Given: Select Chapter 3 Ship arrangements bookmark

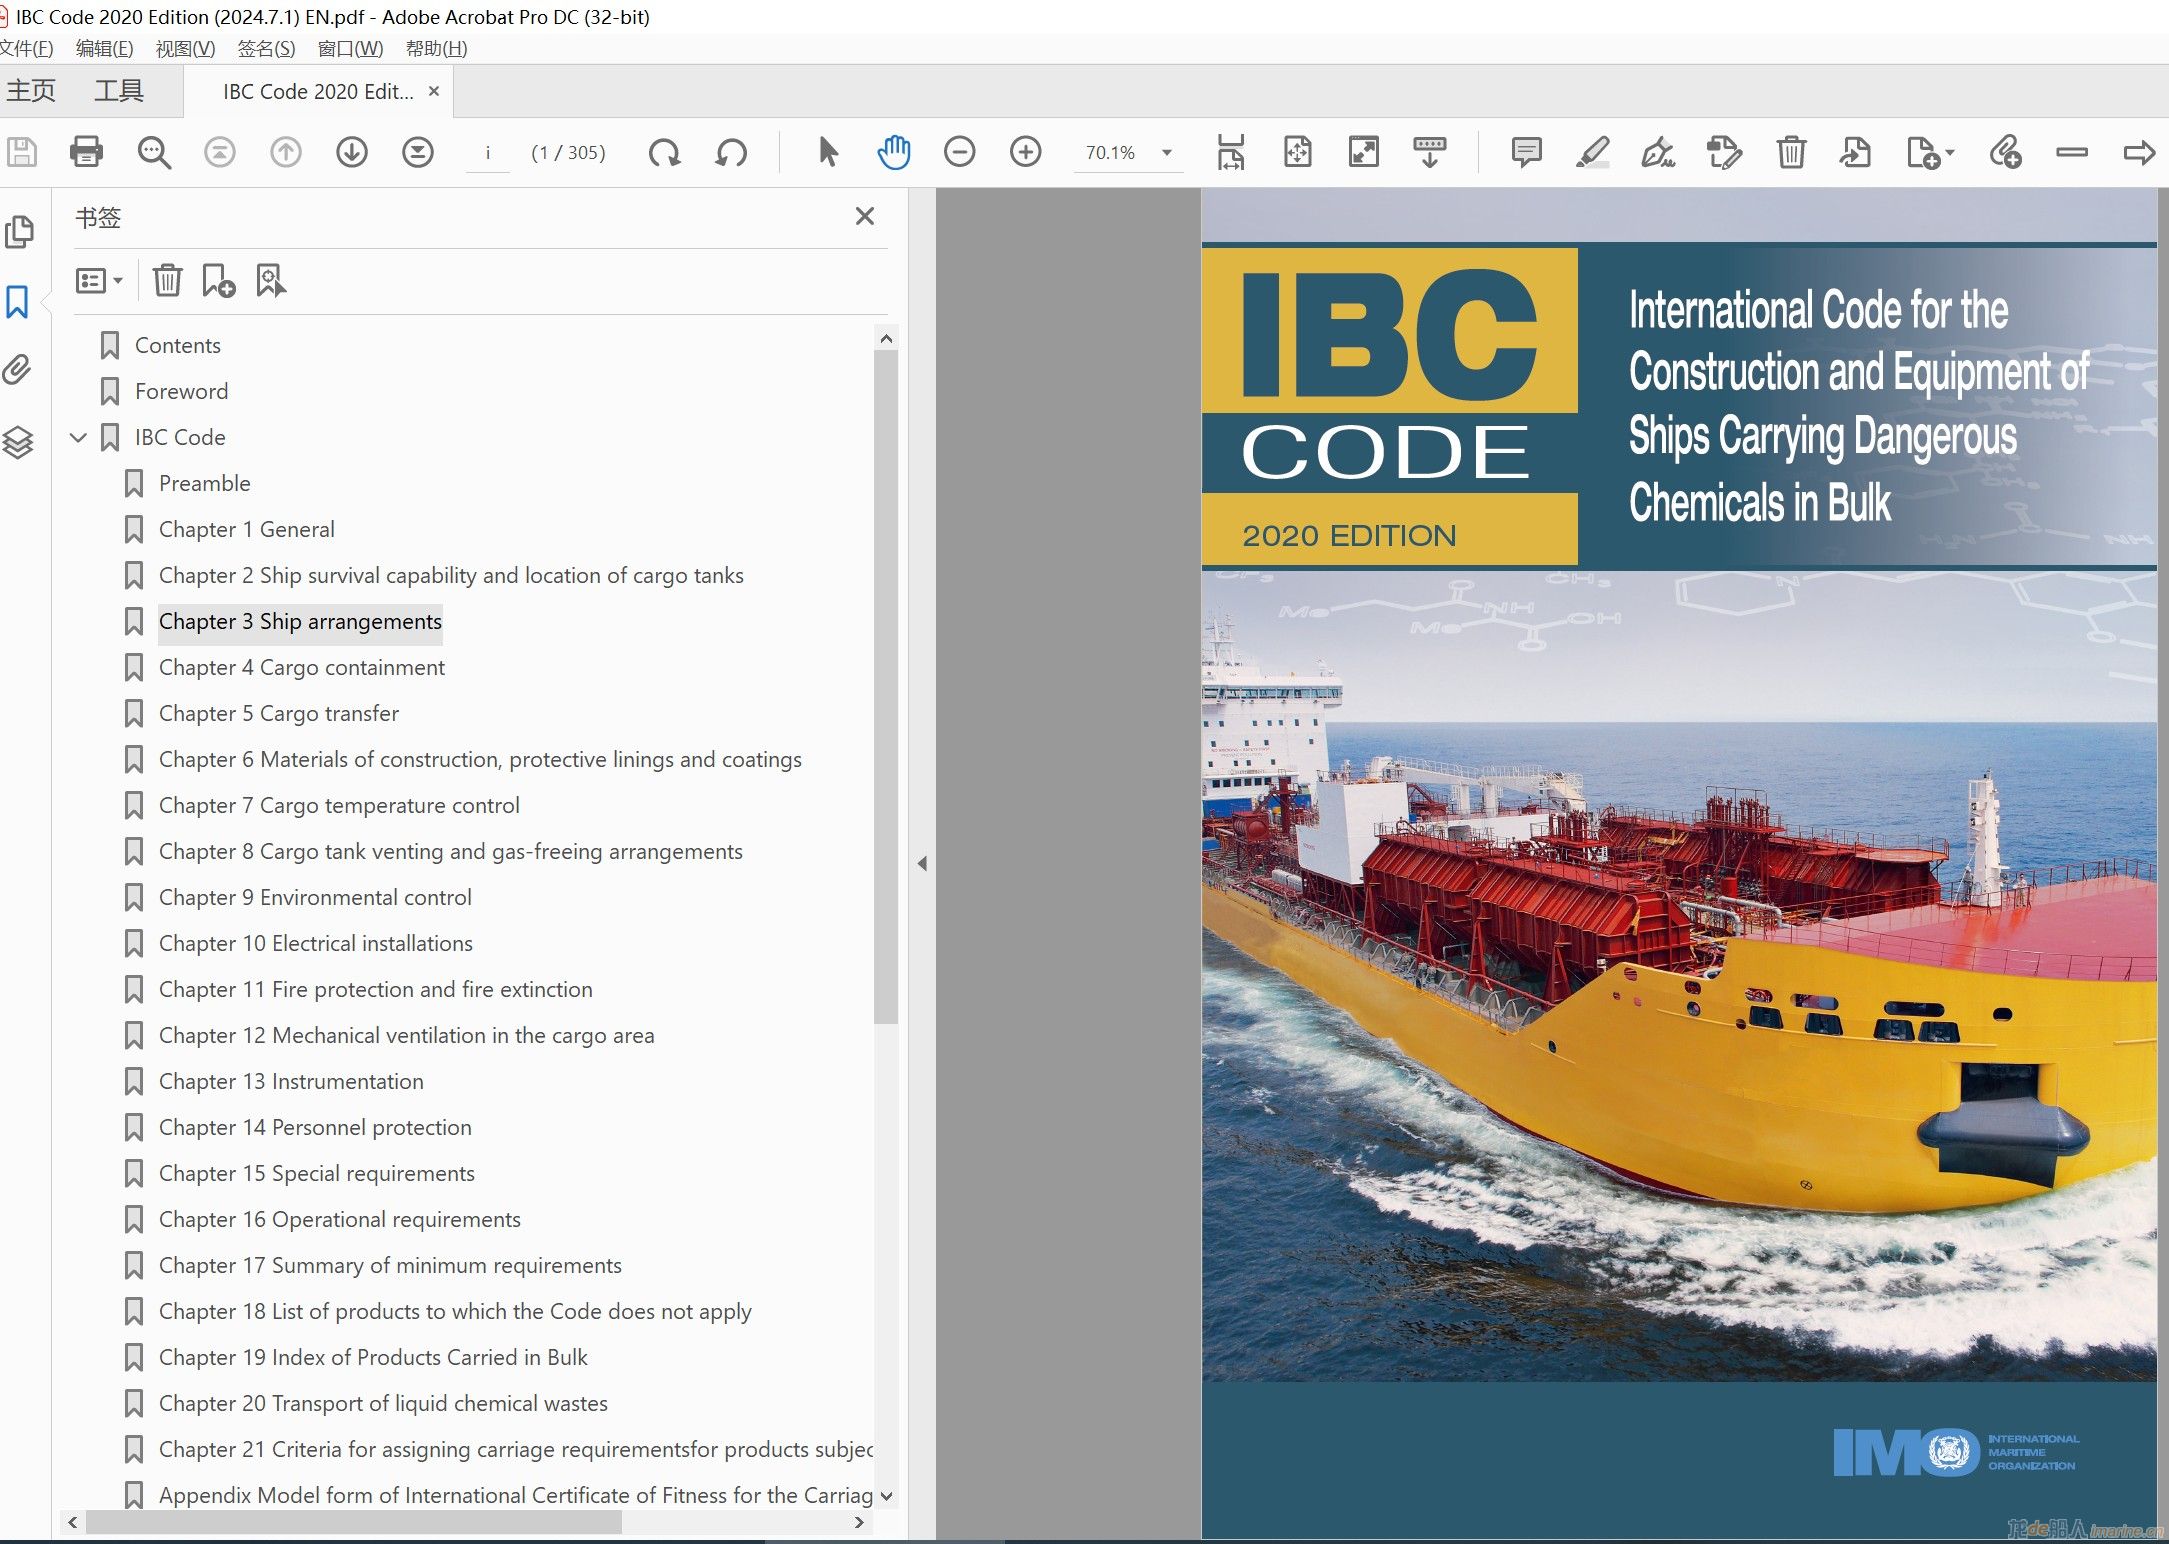Looking at the screenshot, I should tap(300, 621).
